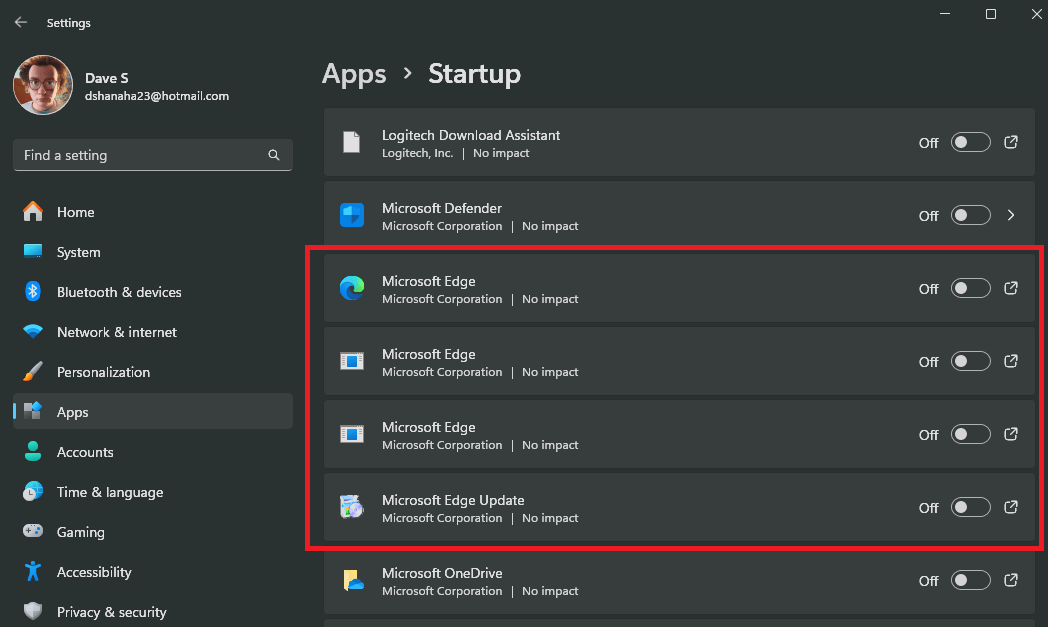Click the Bluetooth & devices icon
Screen dimensions: 1048x627
coord(34,292)
